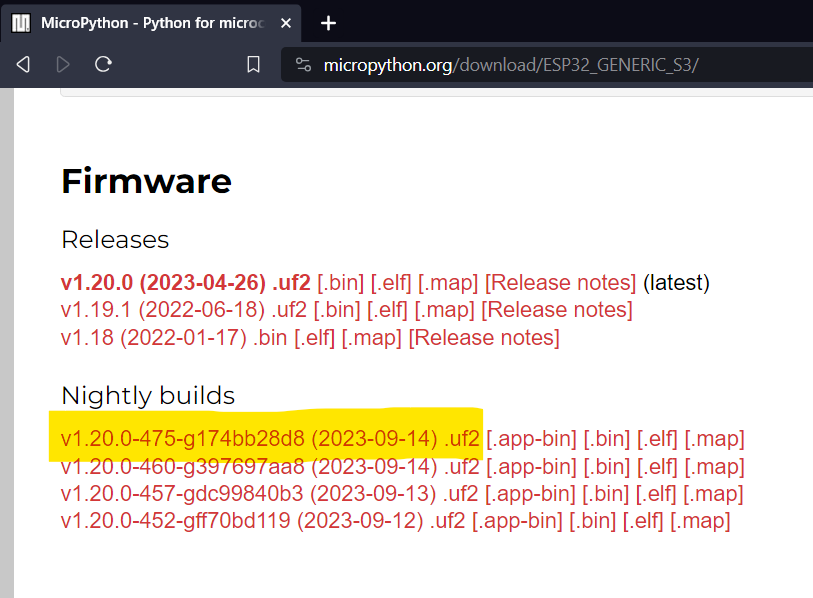Open [.elf] for v1.20.0-475 nightly build
The image size is (813, 598).
point(657,439)
